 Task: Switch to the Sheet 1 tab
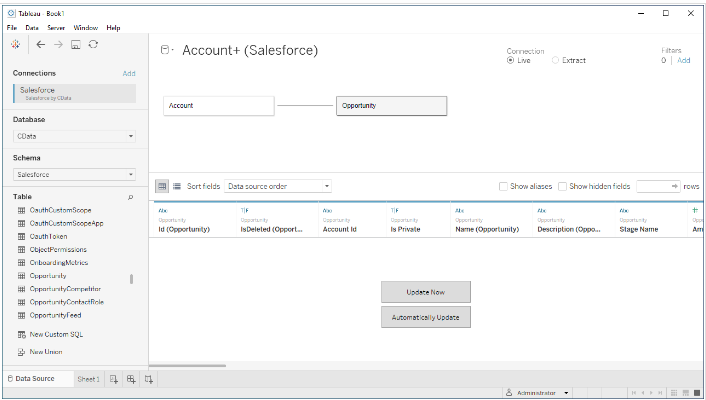[x=89, y=379]
